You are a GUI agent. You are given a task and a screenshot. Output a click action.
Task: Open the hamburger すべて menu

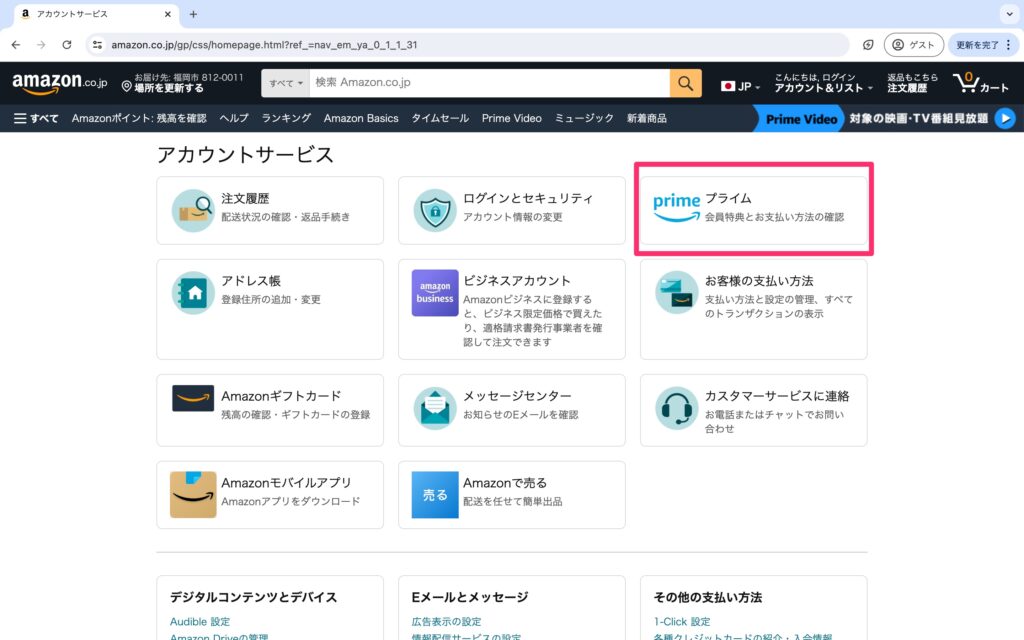click(36, 118)
